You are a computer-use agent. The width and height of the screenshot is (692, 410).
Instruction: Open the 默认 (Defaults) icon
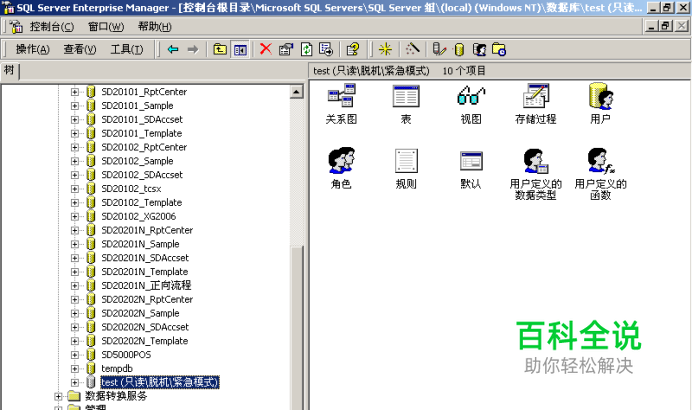click(x=471, y=161)
